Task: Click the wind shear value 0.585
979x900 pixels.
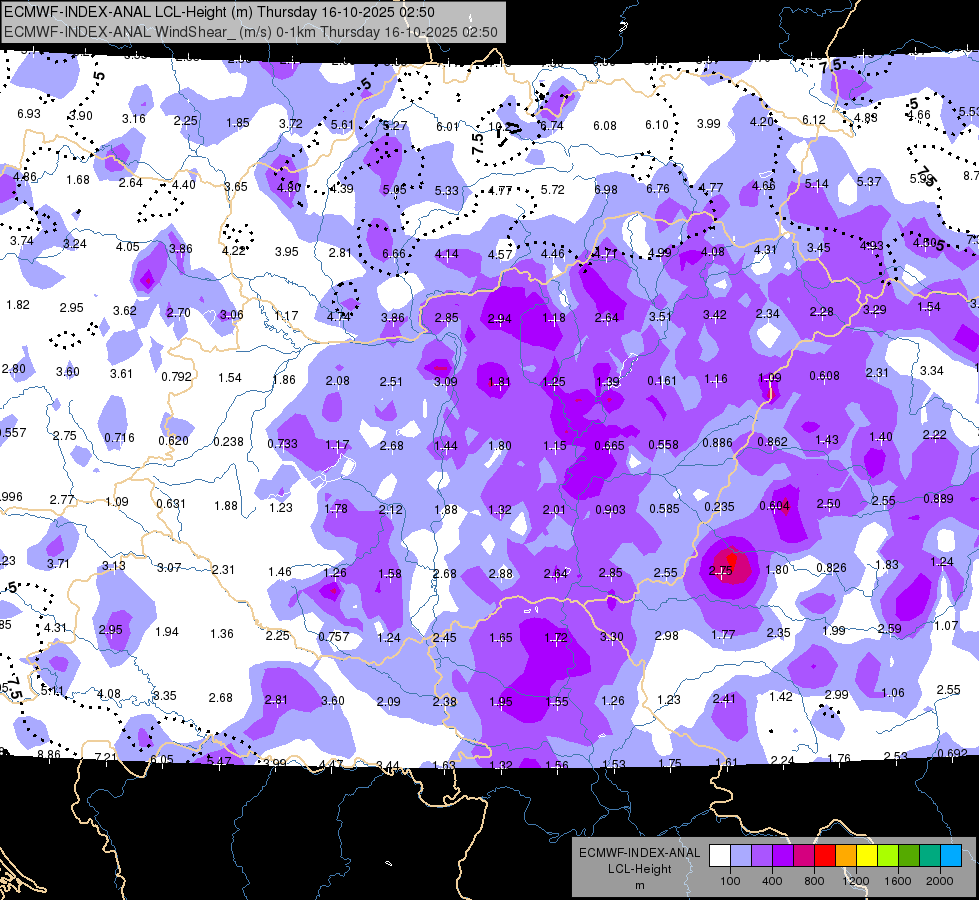Action: 664,508
